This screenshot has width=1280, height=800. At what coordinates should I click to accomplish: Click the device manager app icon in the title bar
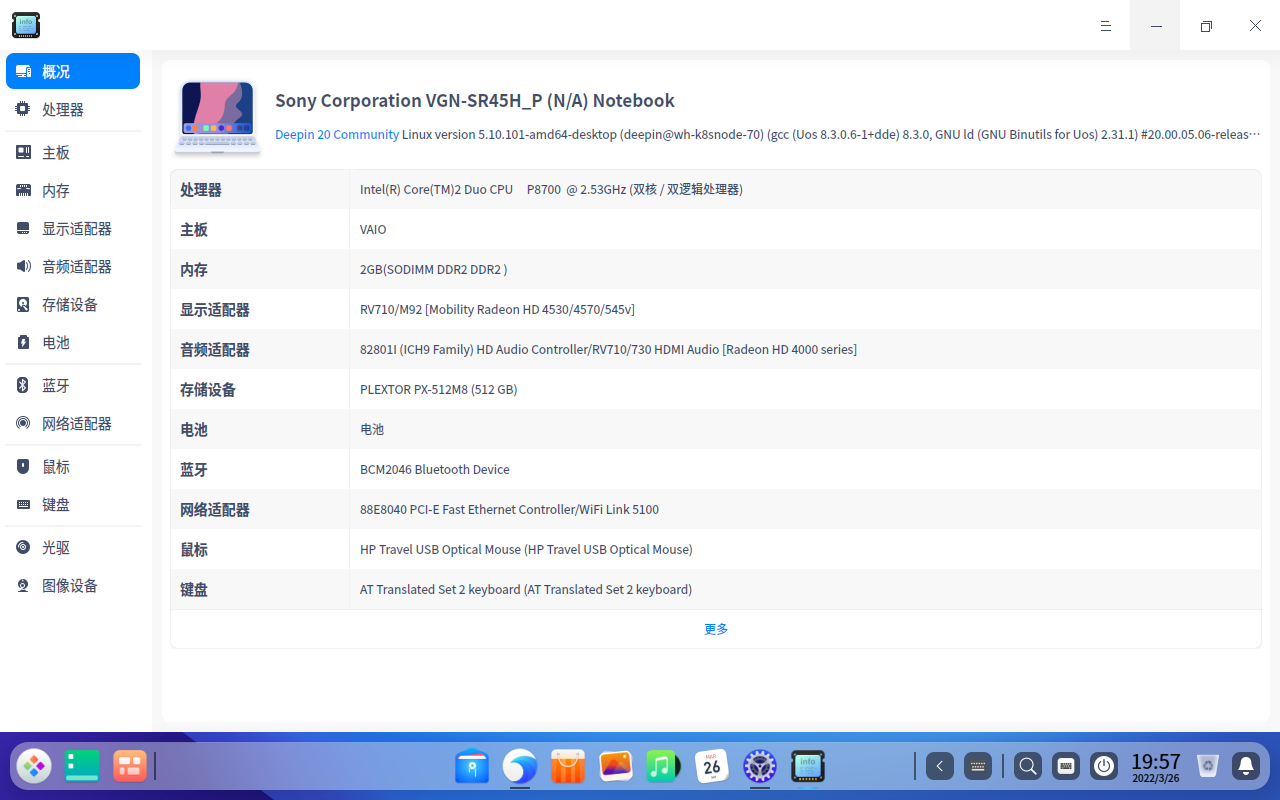point(26,25)
